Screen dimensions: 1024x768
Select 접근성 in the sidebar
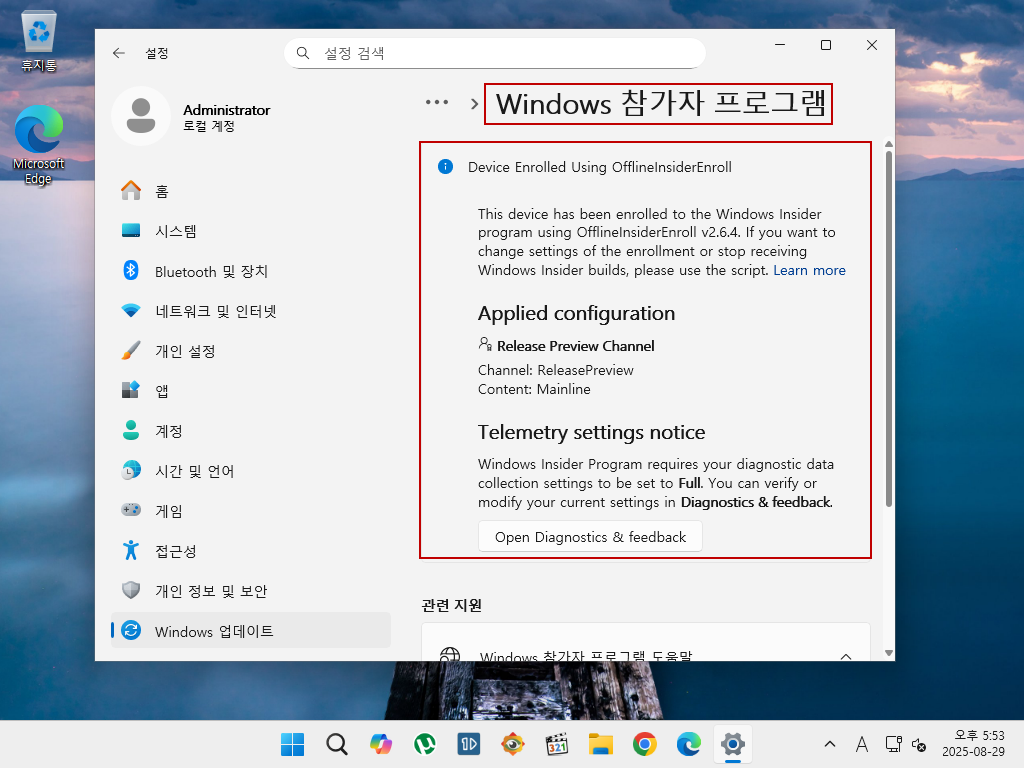(251, 551)
